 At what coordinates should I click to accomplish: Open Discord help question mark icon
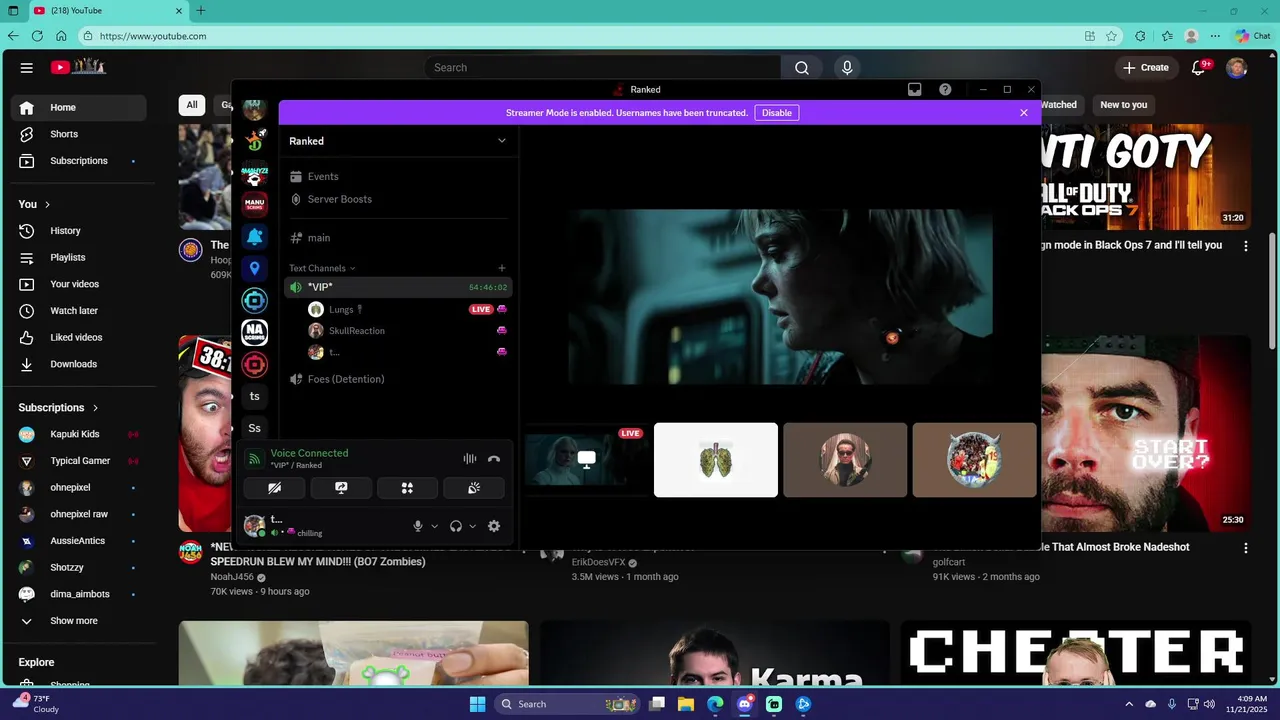(945, 89)
